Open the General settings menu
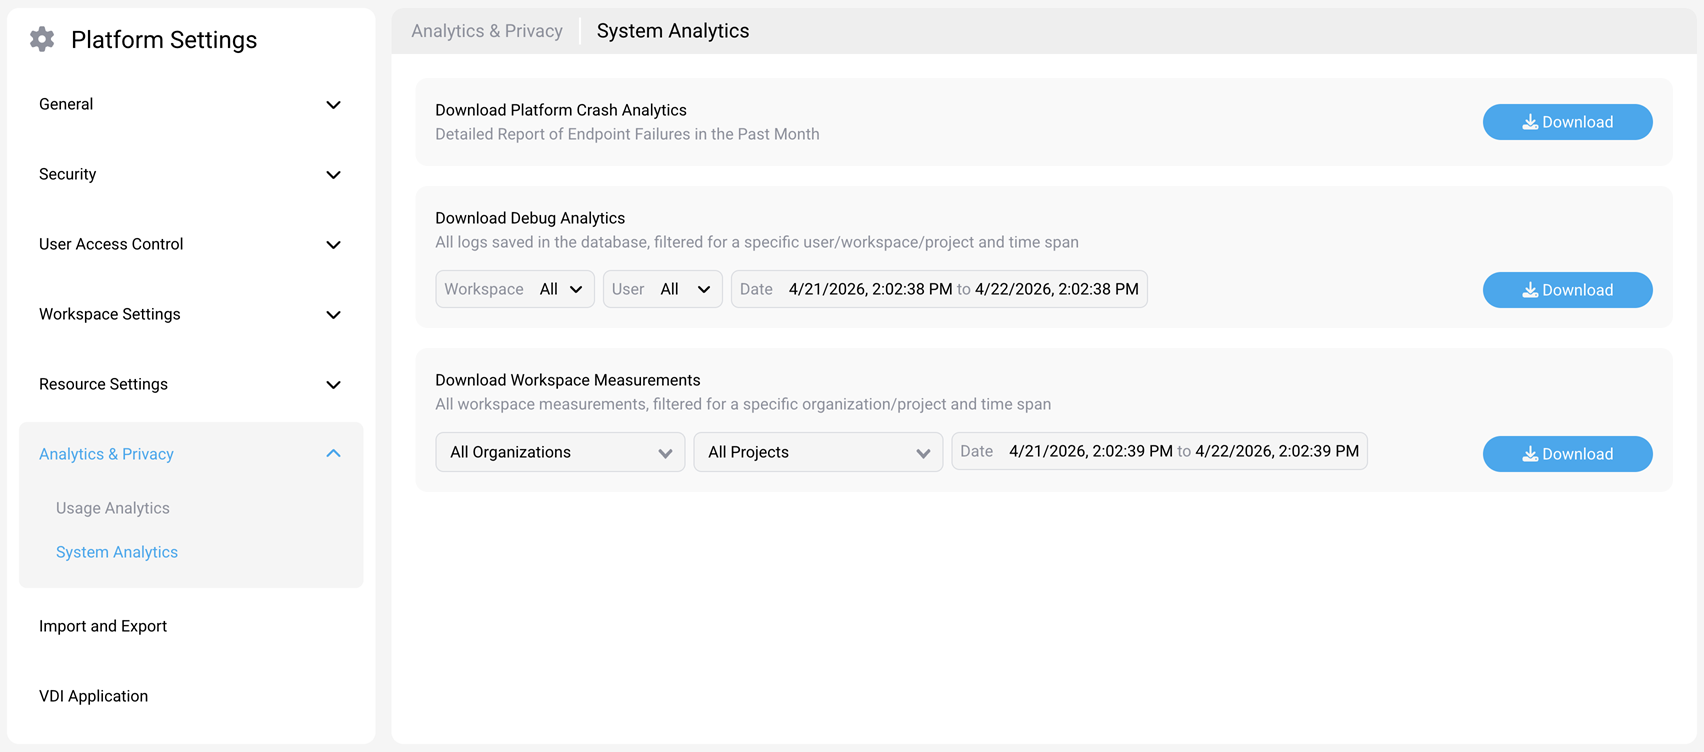Screen dimensions: 1704x752 click(66, 104)
